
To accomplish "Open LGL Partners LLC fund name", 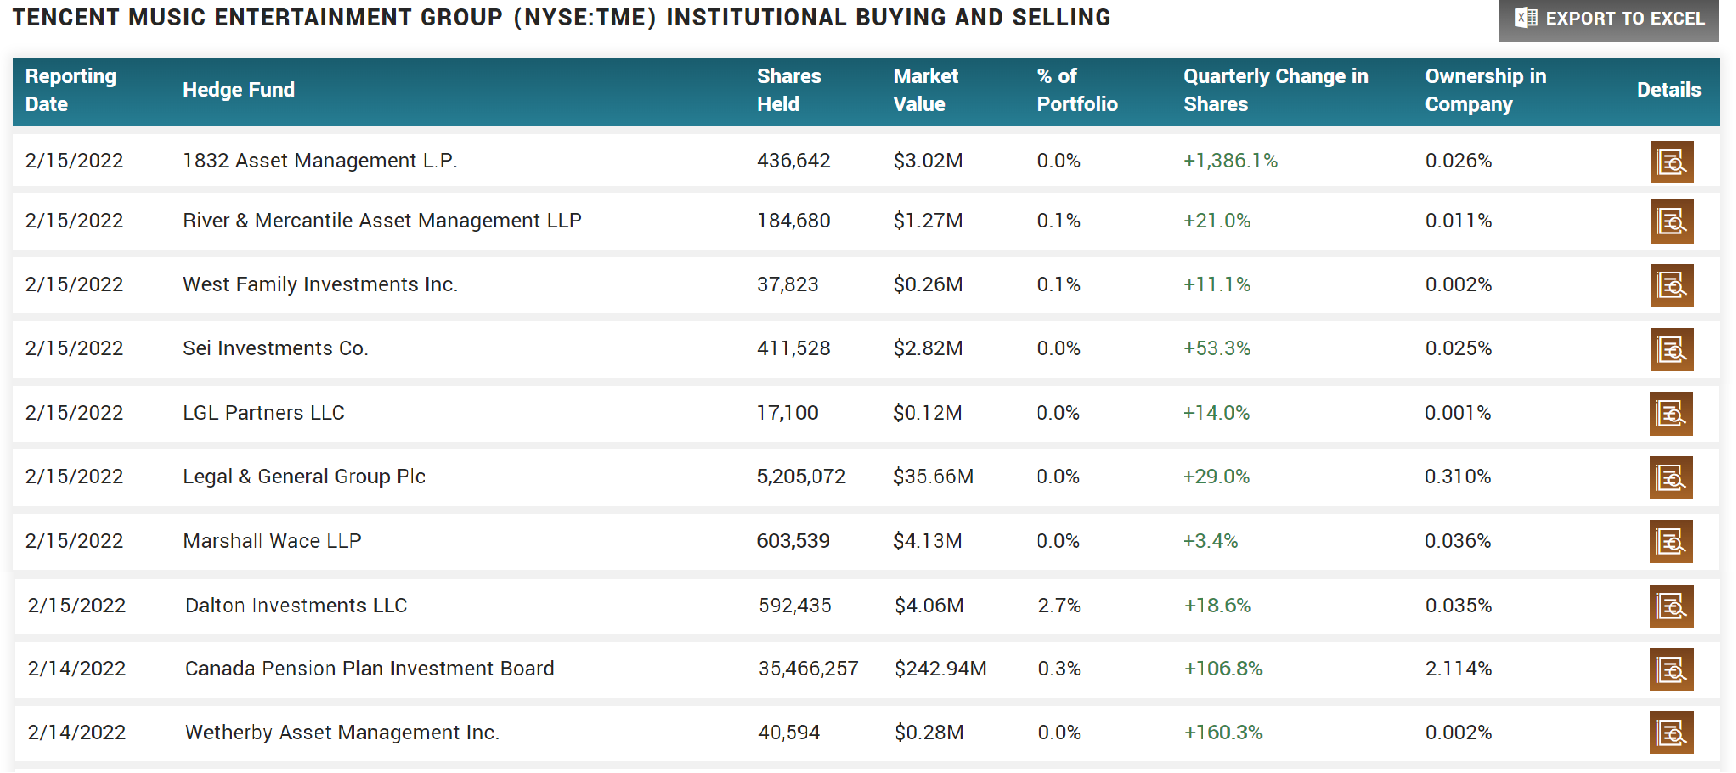I will coord(263,413).
